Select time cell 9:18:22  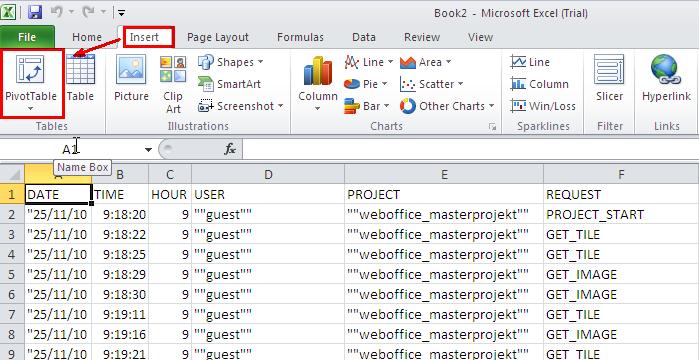point(120,234)
